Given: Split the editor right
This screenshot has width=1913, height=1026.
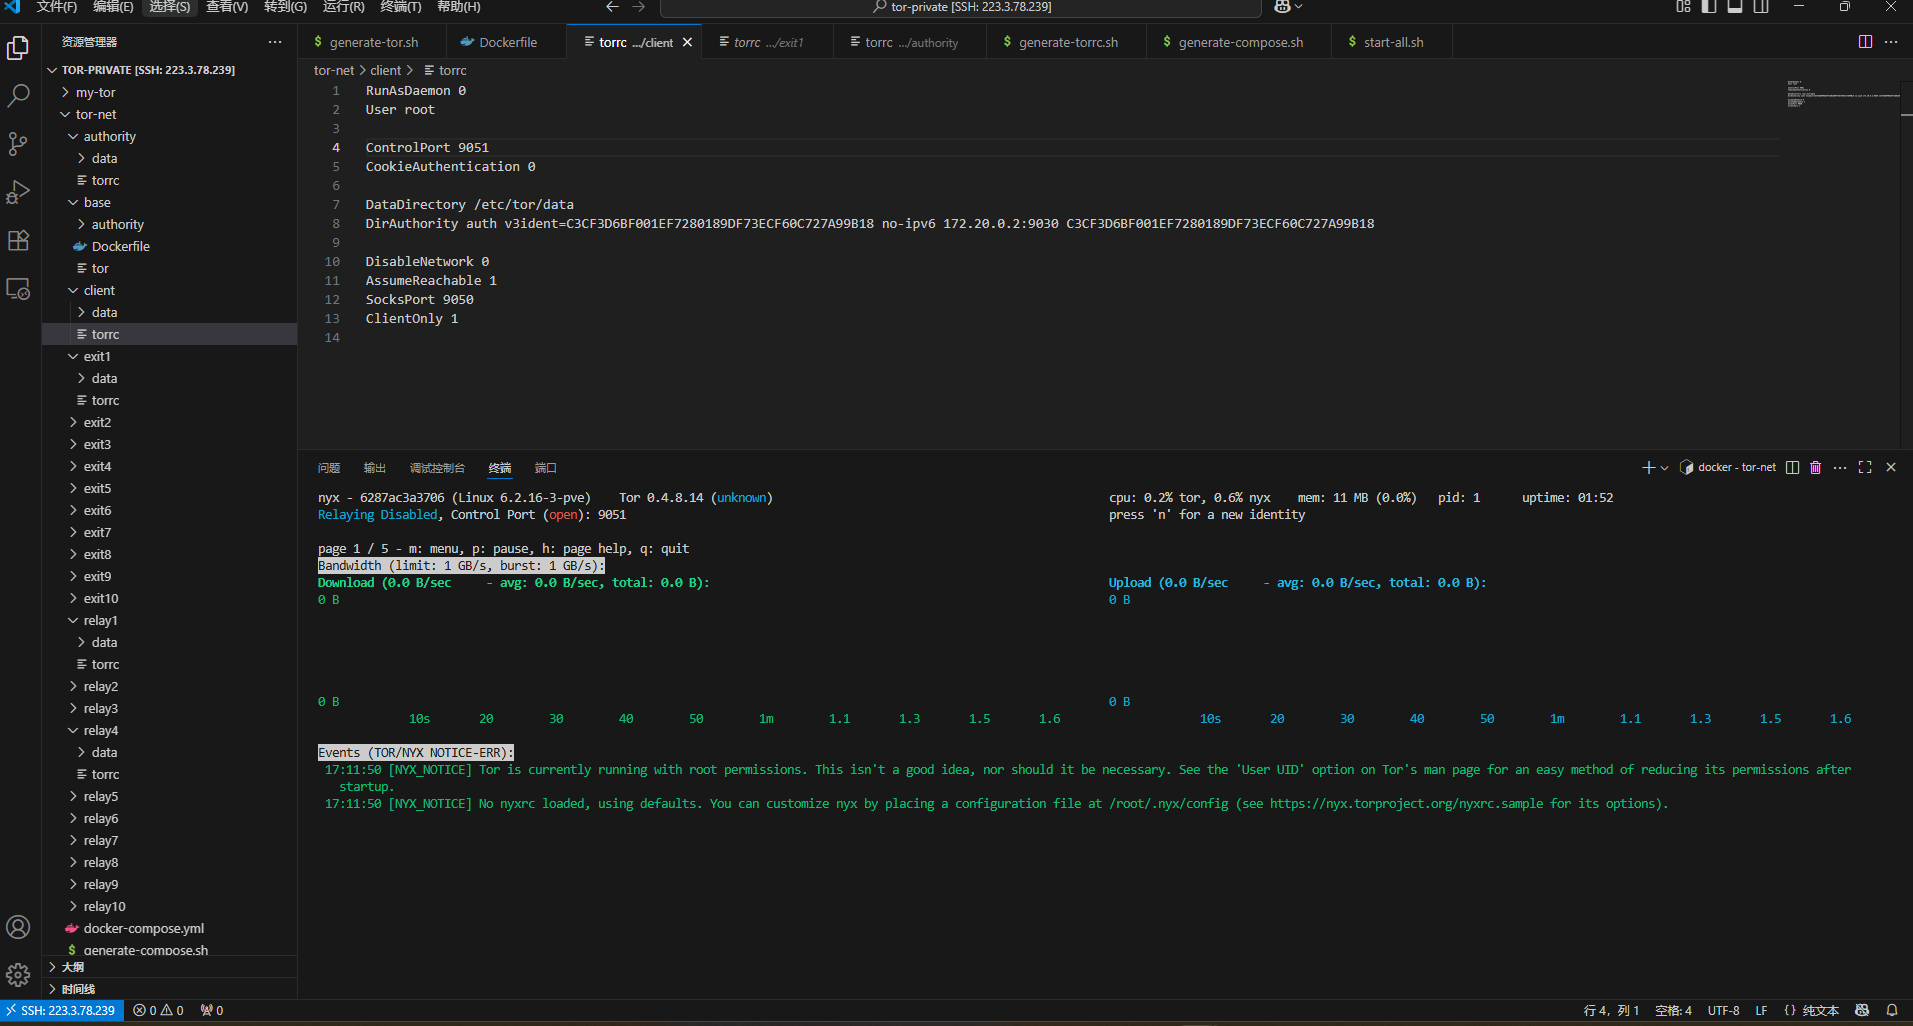Looking at the screenshot, I should pyautogui.click(x=1865, y=42).
